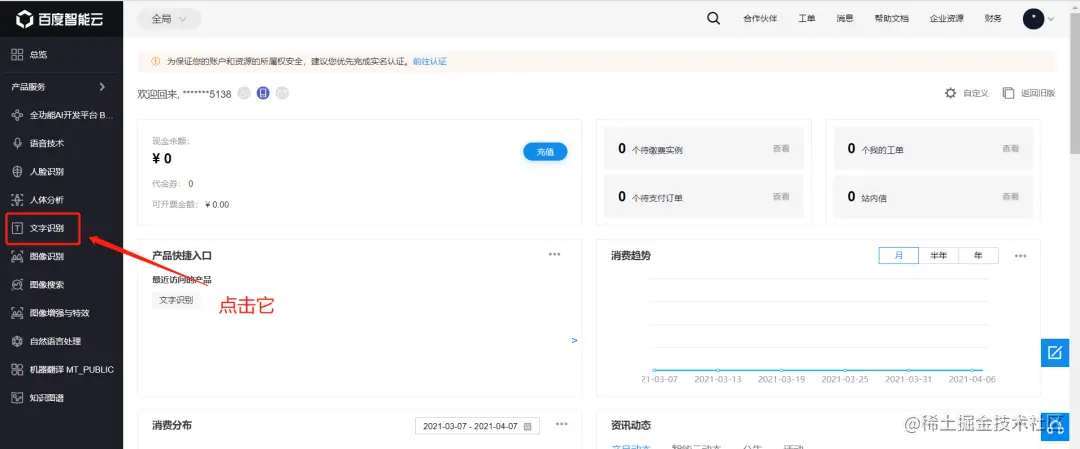This screenshot has height=449, width=1080.
Task: Select the 知识图谱 sidebar icon
Action: [x=18, y=397]
